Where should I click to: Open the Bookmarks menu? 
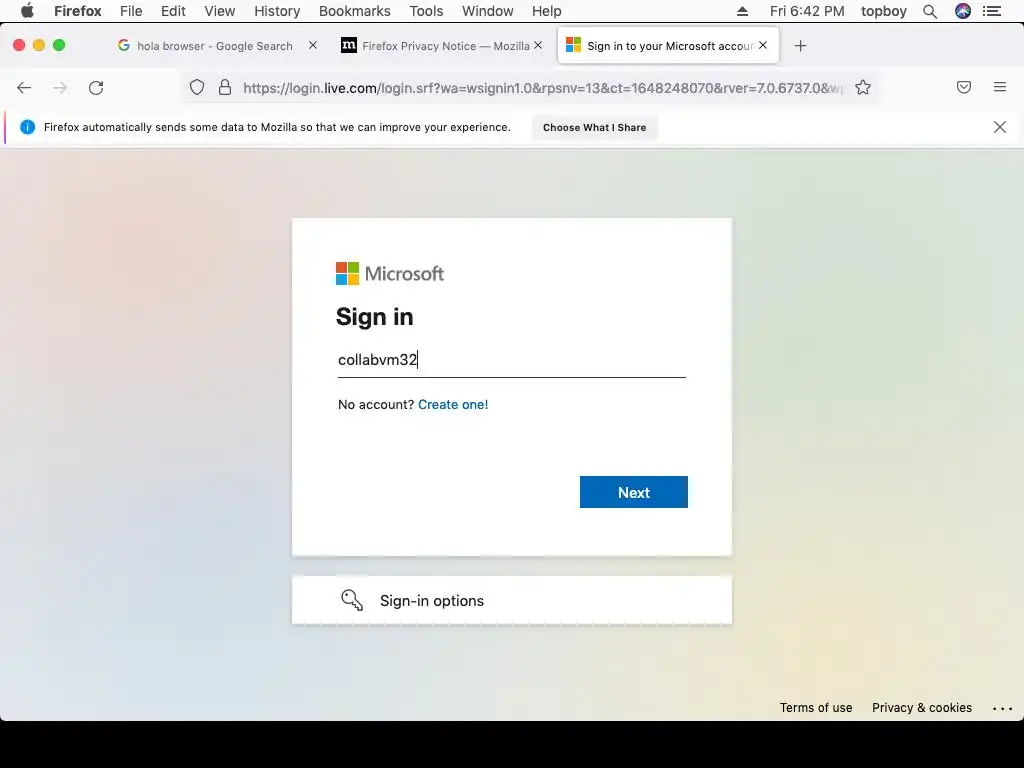[355, 11]
